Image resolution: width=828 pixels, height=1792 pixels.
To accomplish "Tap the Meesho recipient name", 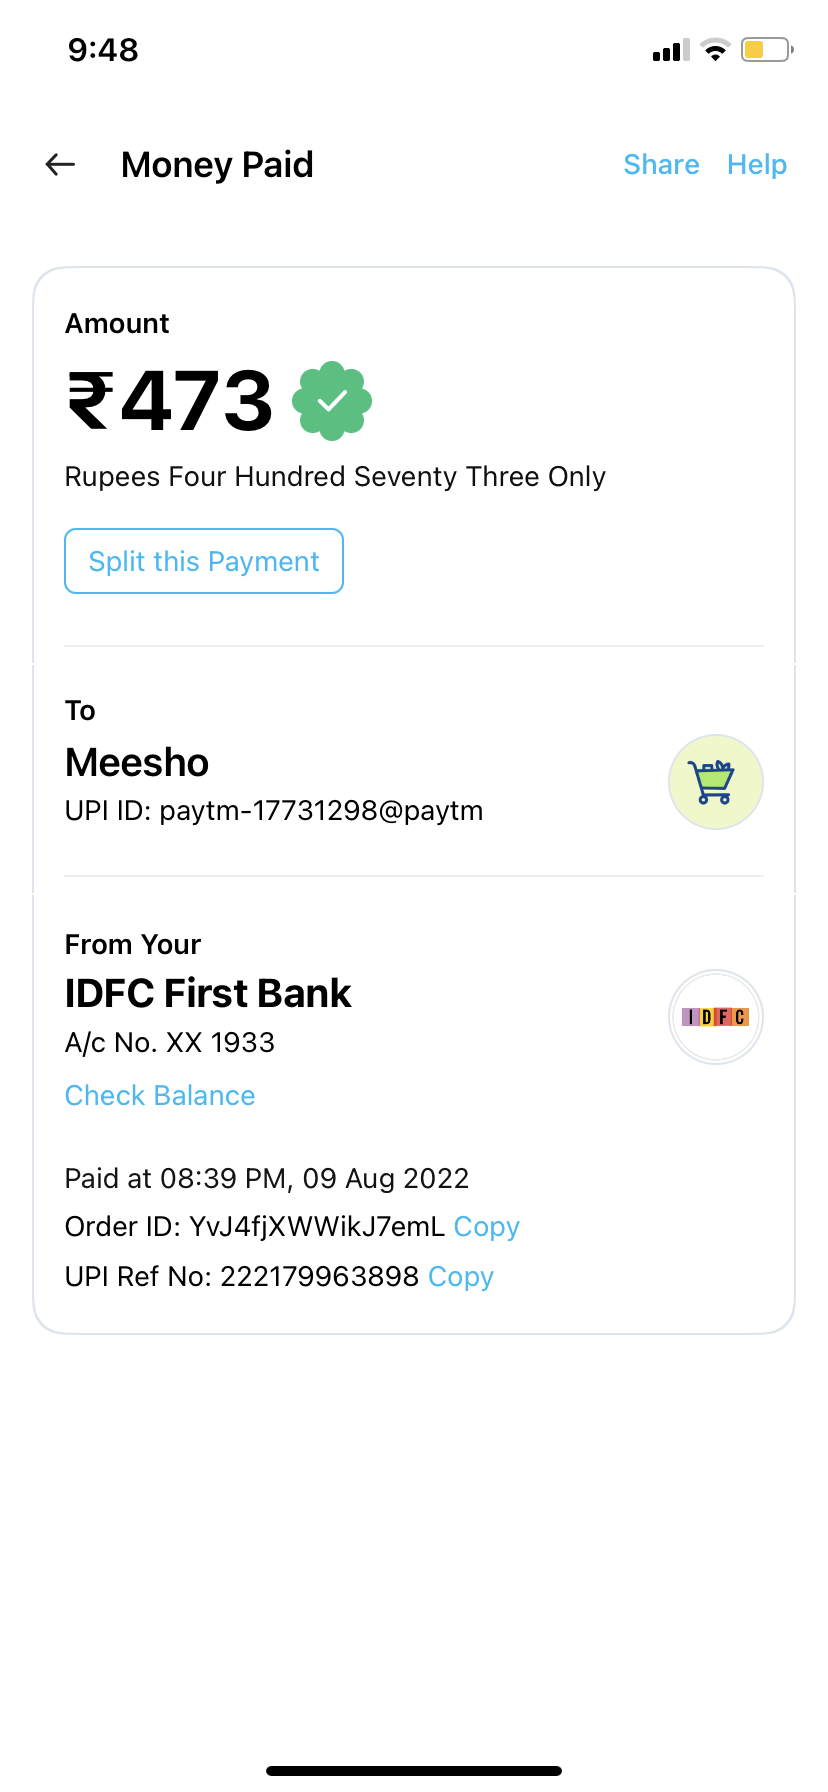I will click(x=137, y=763).
